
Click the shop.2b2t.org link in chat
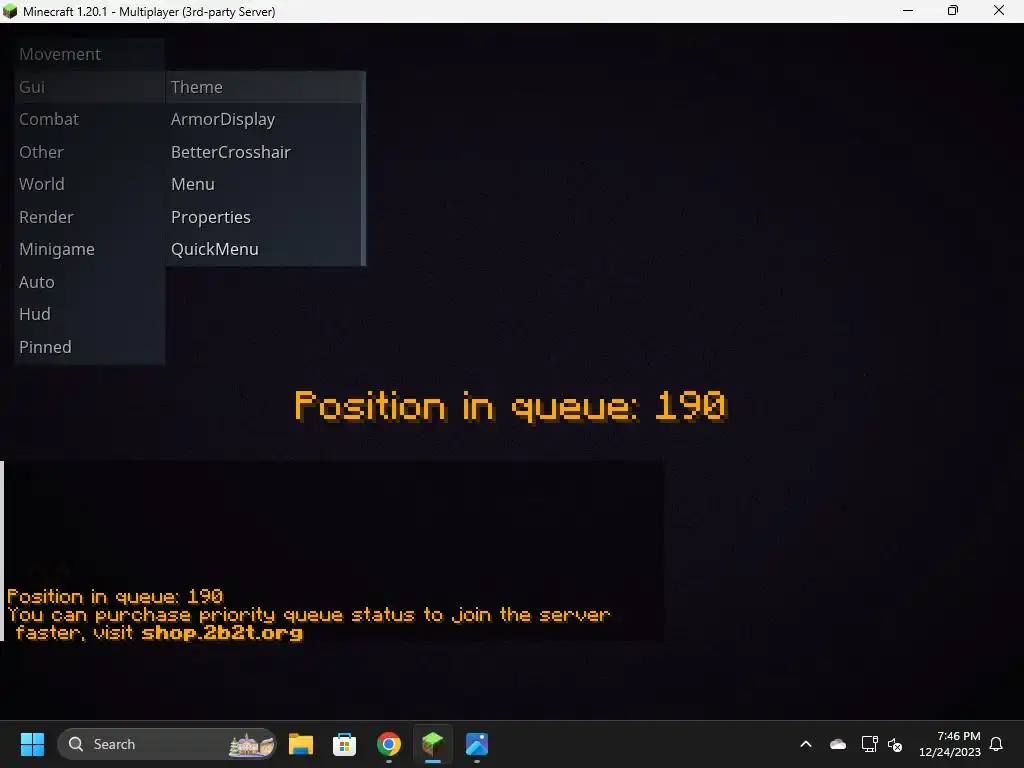point(222,633)
